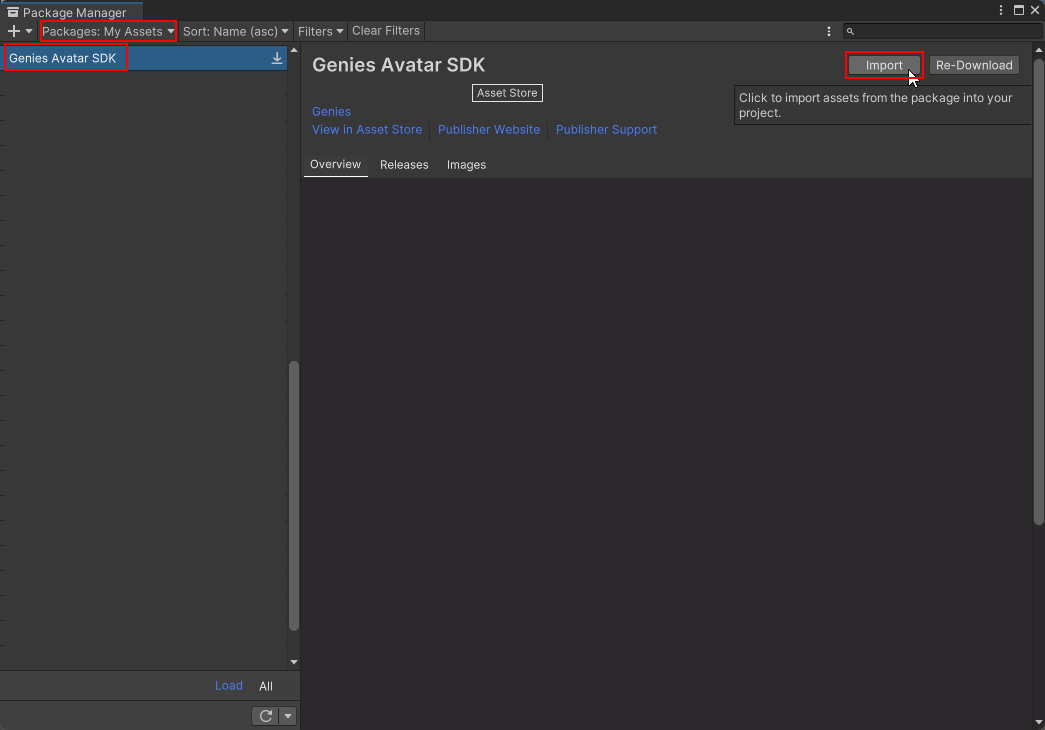Open the Publisher Support link
Screen dimensions: 1045x730
click(607, 129)
